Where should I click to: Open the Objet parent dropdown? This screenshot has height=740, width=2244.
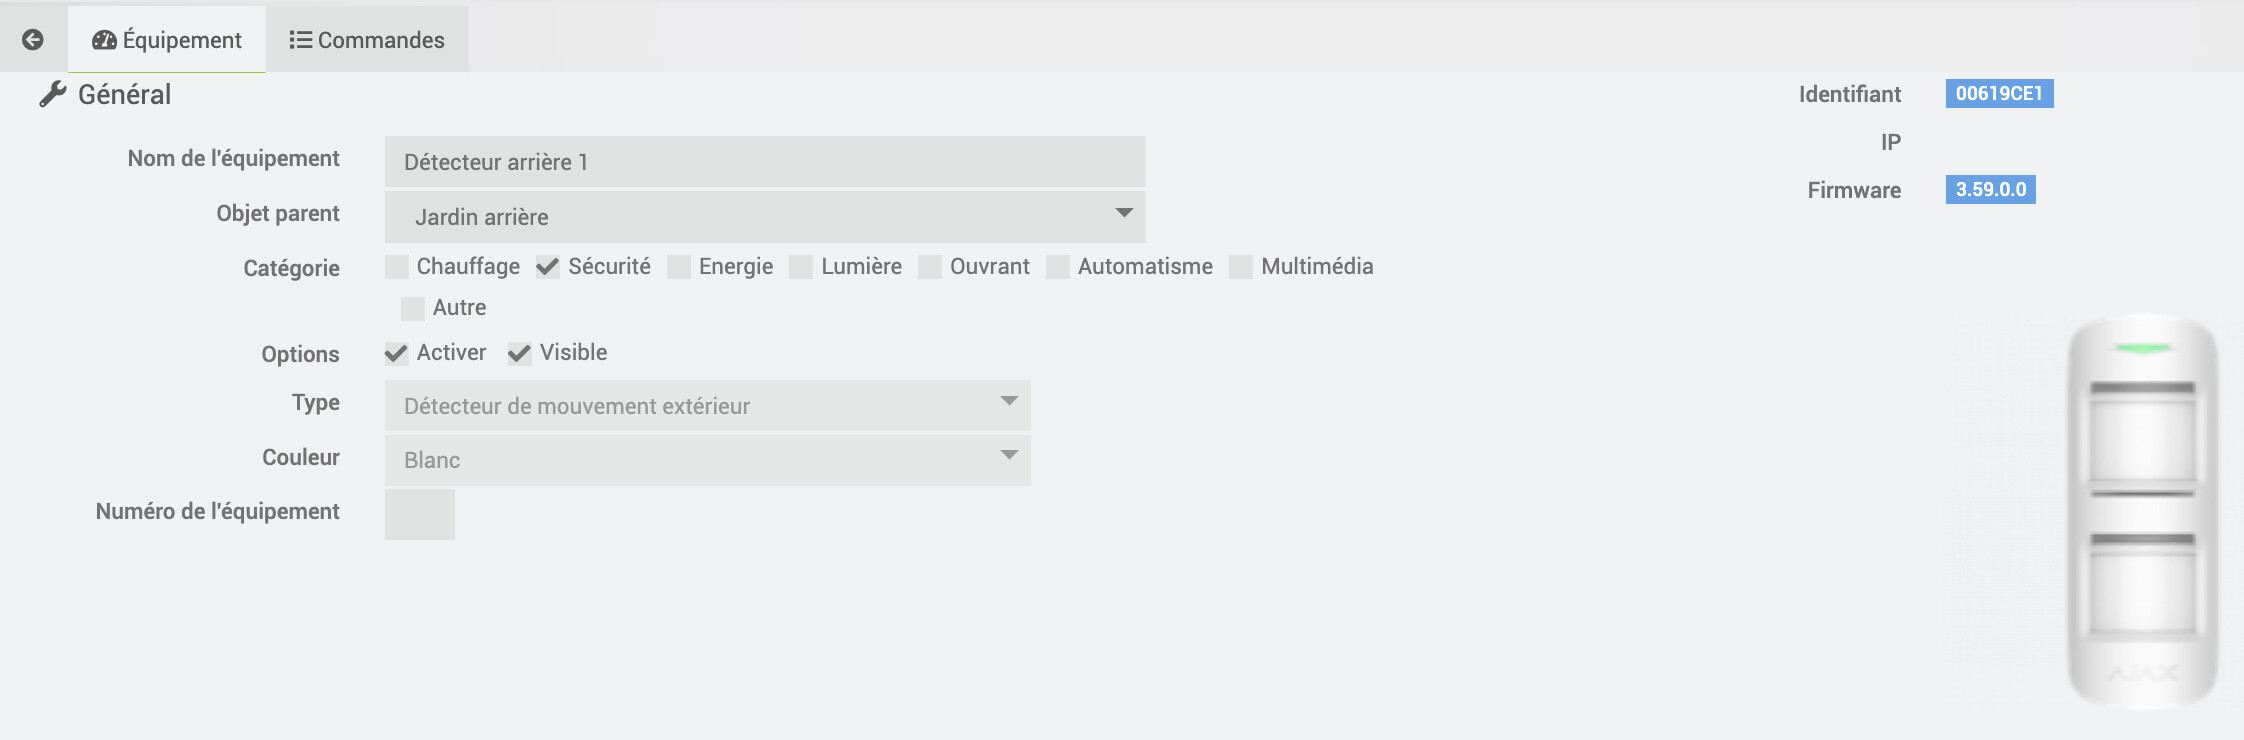(765, 217)
